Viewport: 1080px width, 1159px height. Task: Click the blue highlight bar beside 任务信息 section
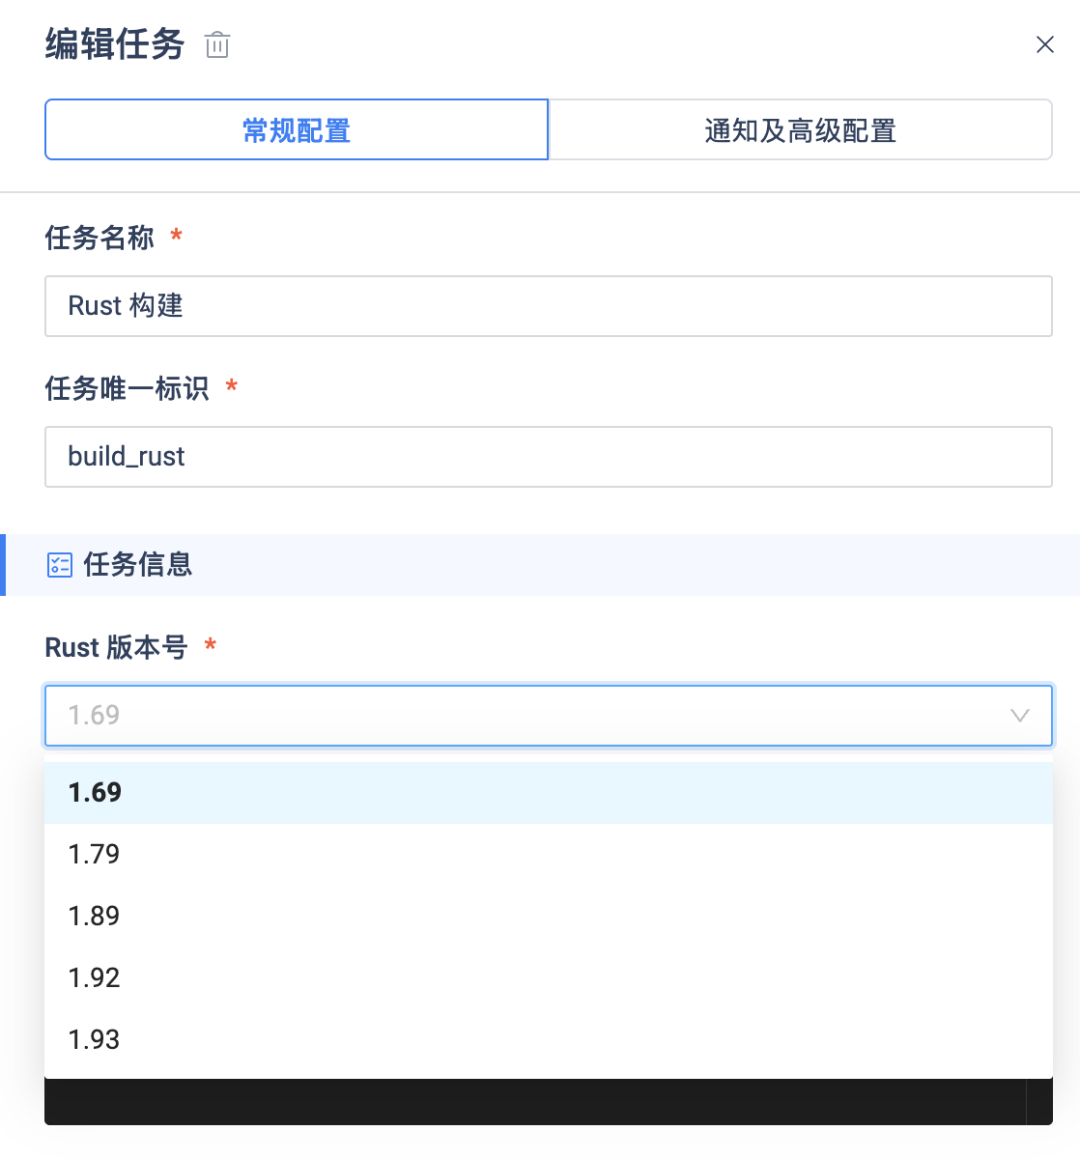3,564
